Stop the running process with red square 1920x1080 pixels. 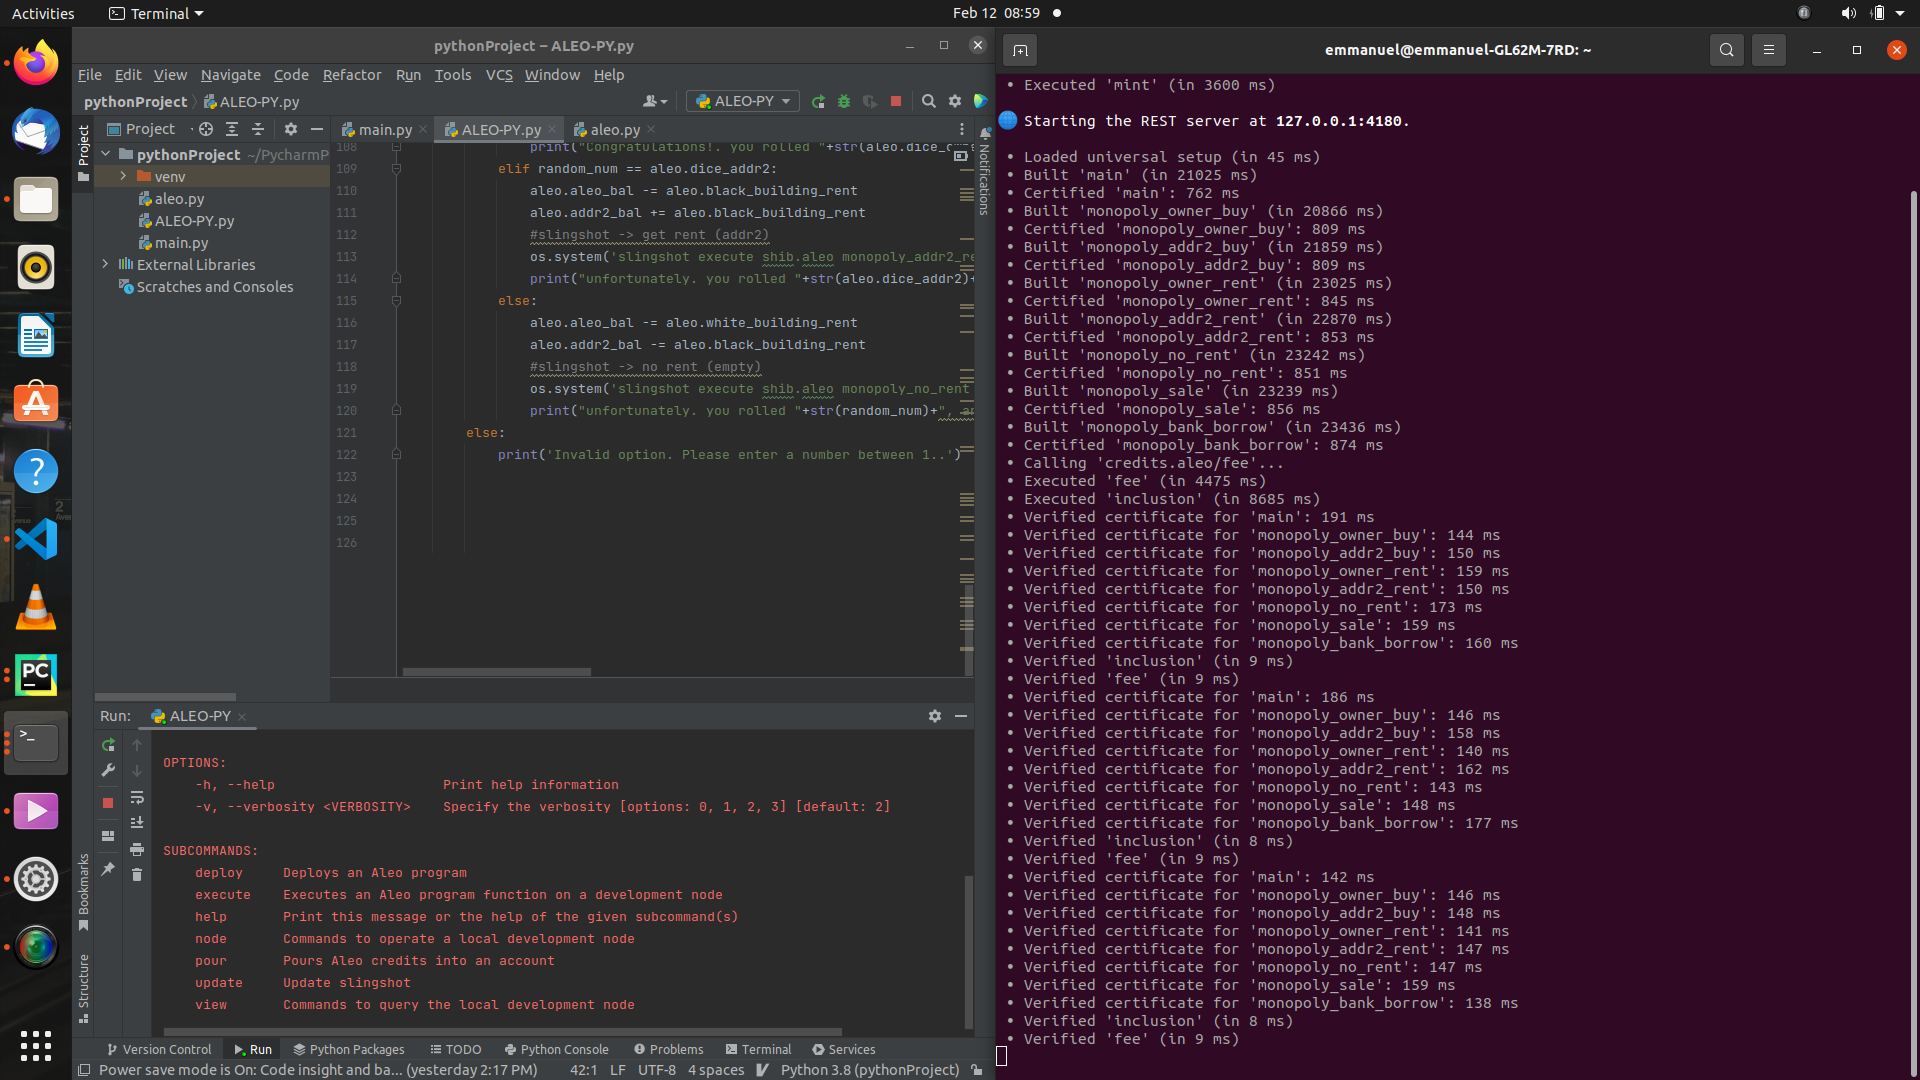(896, 101)
